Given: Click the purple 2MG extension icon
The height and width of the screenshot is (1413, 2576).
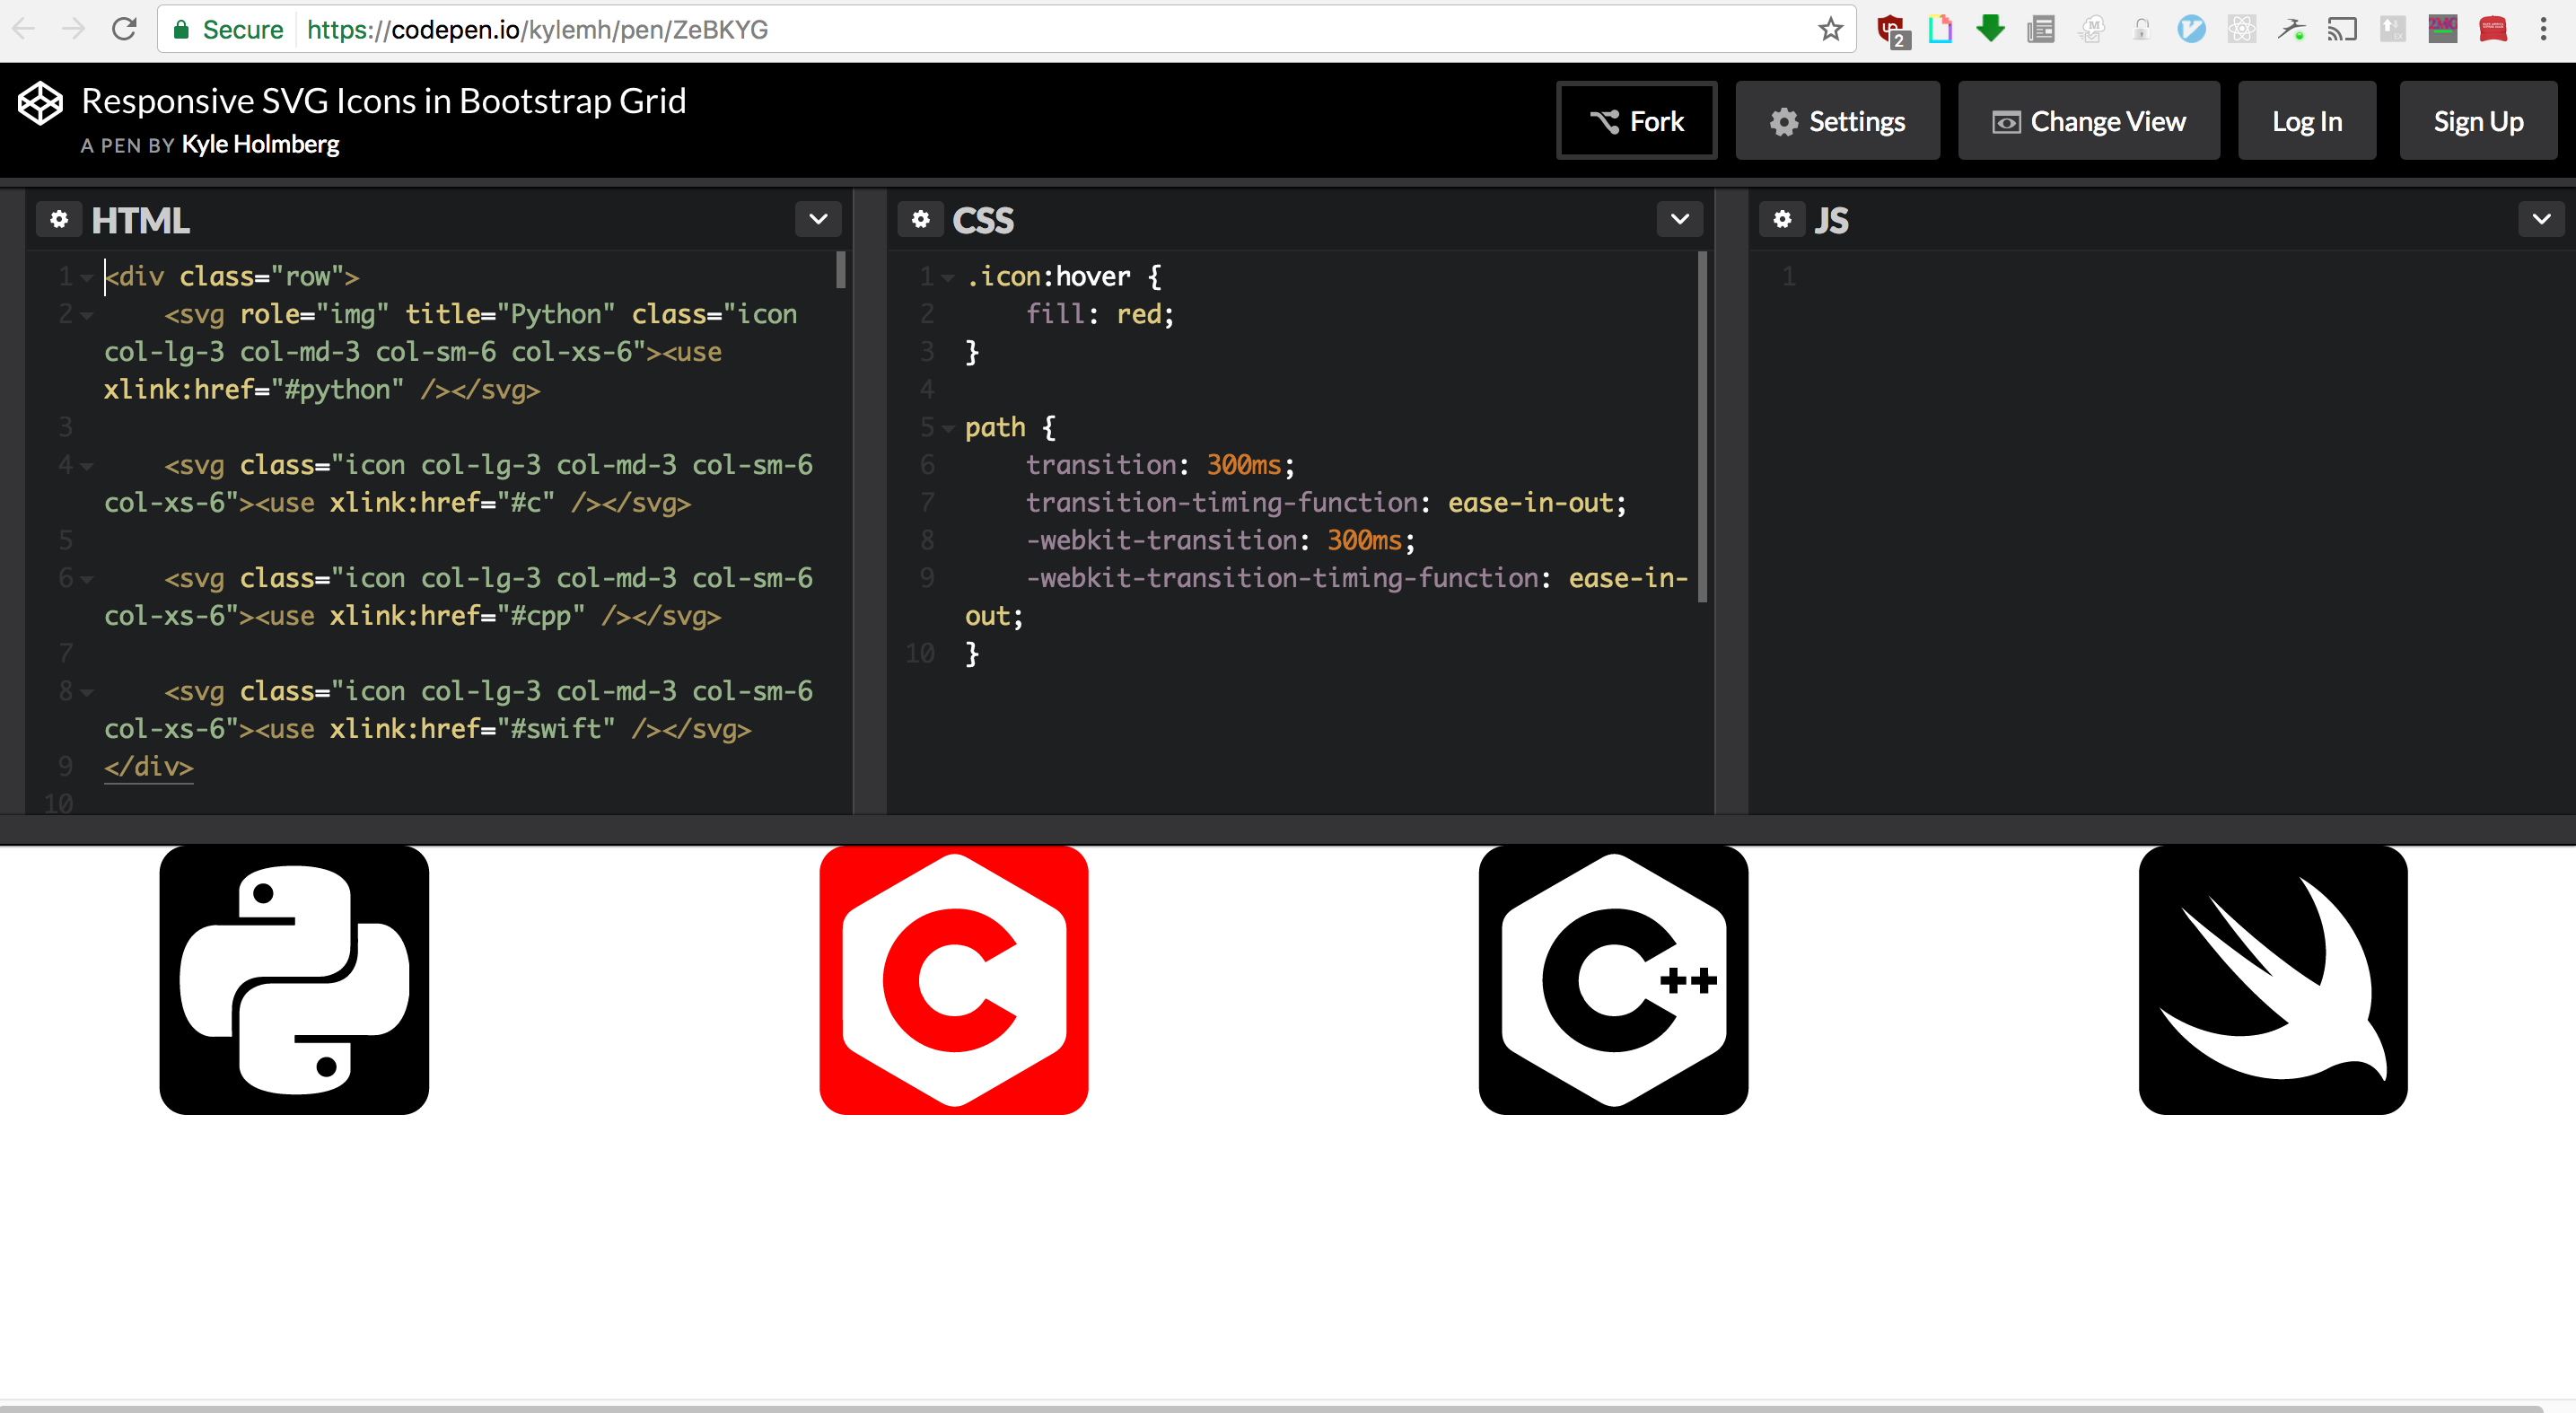Looking at the screenshot, I should click(x=2442, y=29).
